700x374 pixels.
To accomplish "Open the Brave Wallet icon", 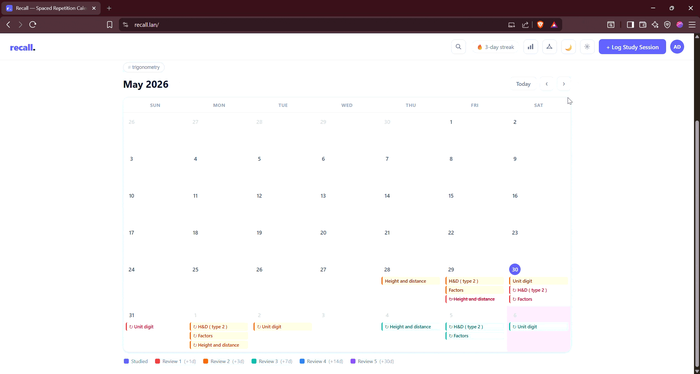I will tap(643, 25).
